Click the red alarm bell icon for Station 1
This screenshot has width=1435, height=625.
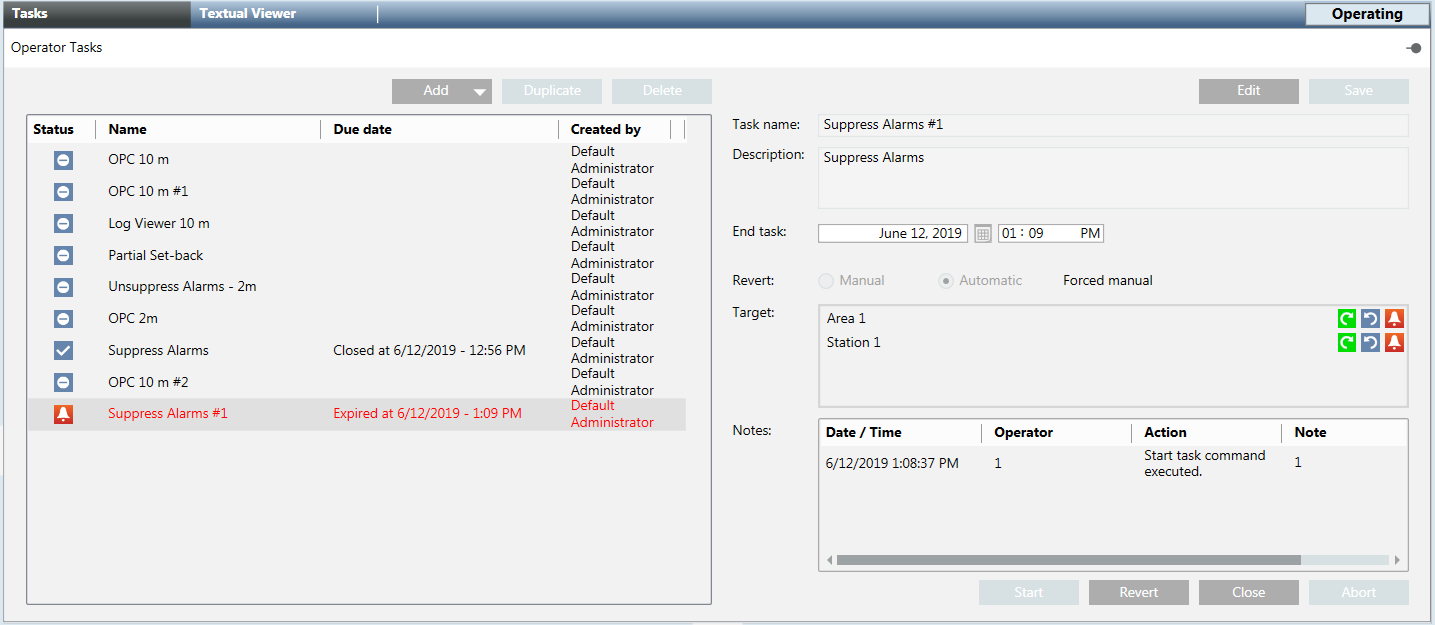tap(1394, 343)
